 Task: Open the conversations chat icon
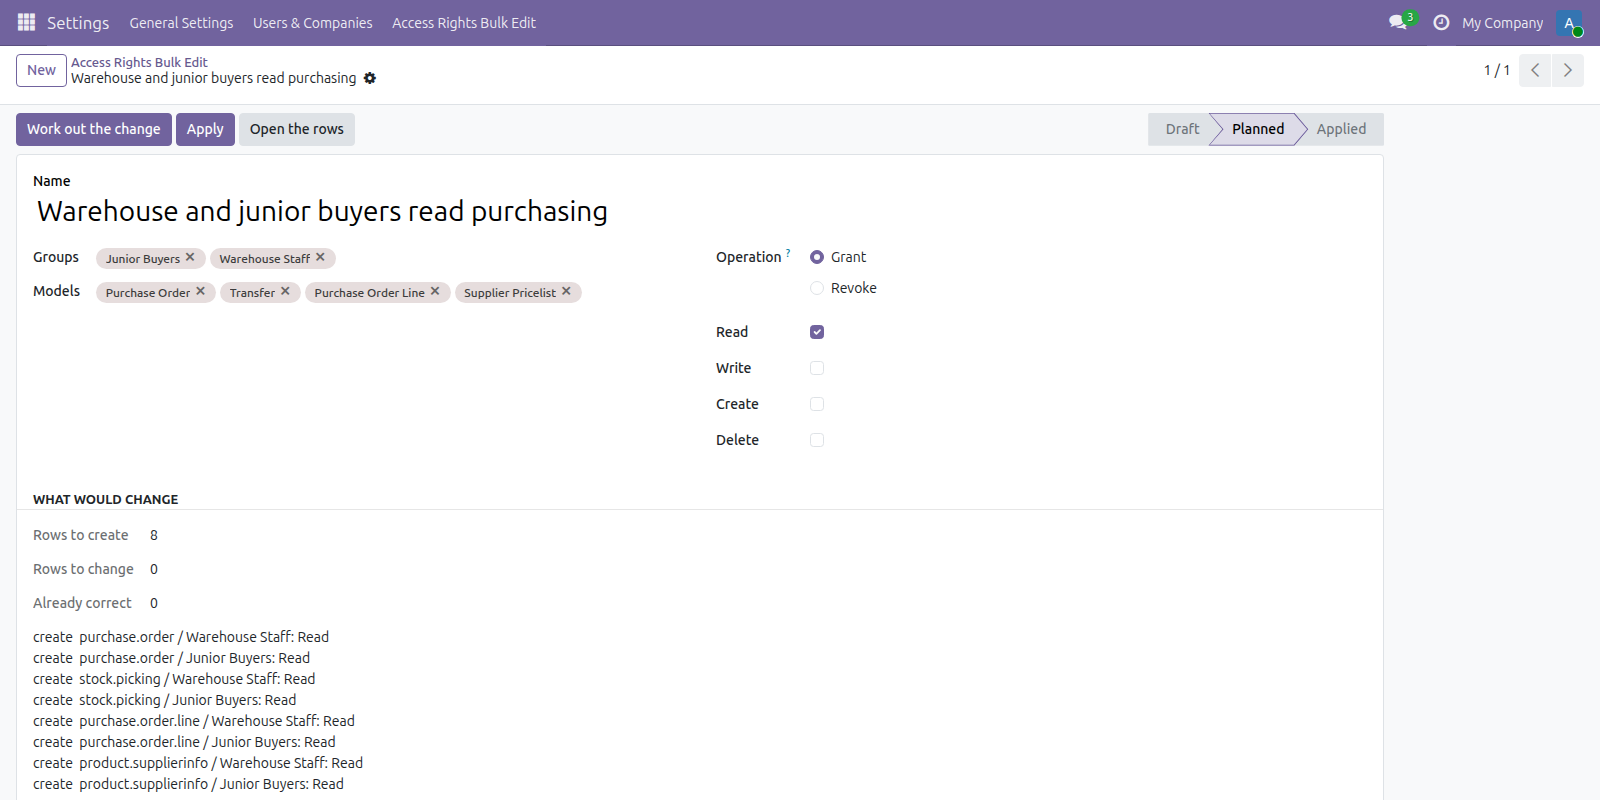coord(1398,22)
